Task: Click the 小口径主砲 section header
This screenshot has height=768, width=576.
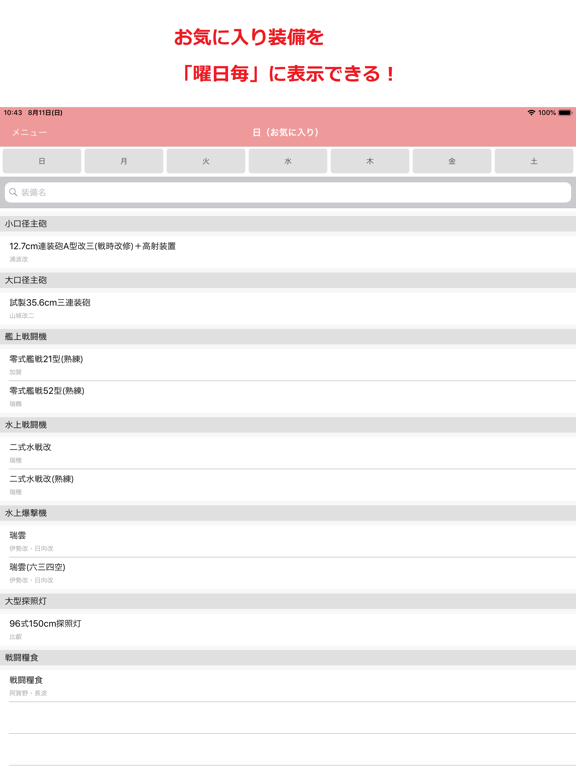Action: [288, 224]
